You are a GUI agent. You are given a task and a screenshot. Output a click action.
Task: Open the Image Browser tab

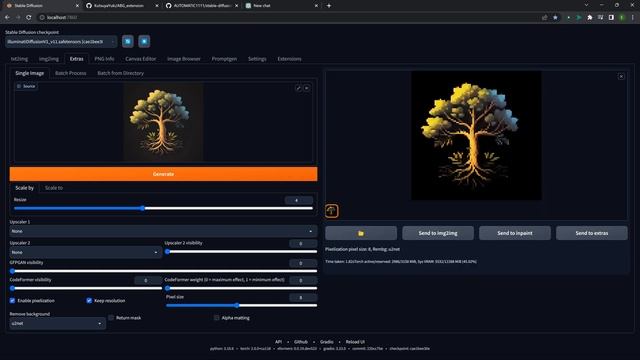pyautogui.click(x=184, y=59)
